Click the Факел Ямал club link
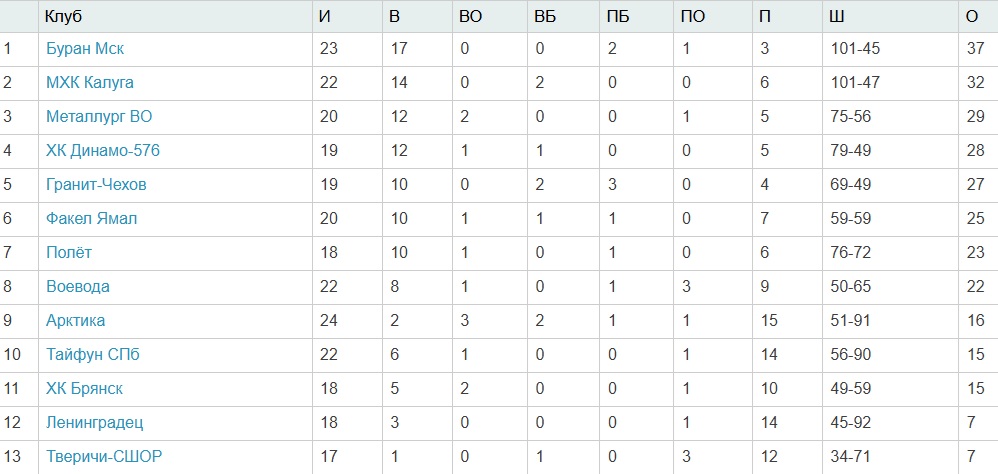The width and height of the screenshot is (998, 474). pyautogui.click(x=92, y=218)
